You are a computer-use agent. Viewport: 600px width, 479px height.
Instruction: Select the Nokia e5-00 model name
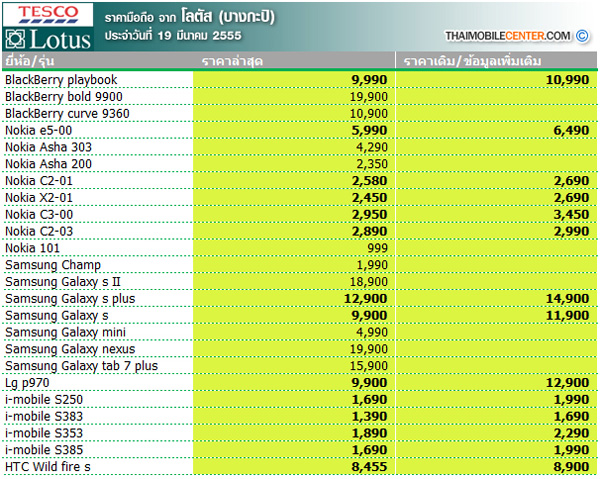click(39, 130)
